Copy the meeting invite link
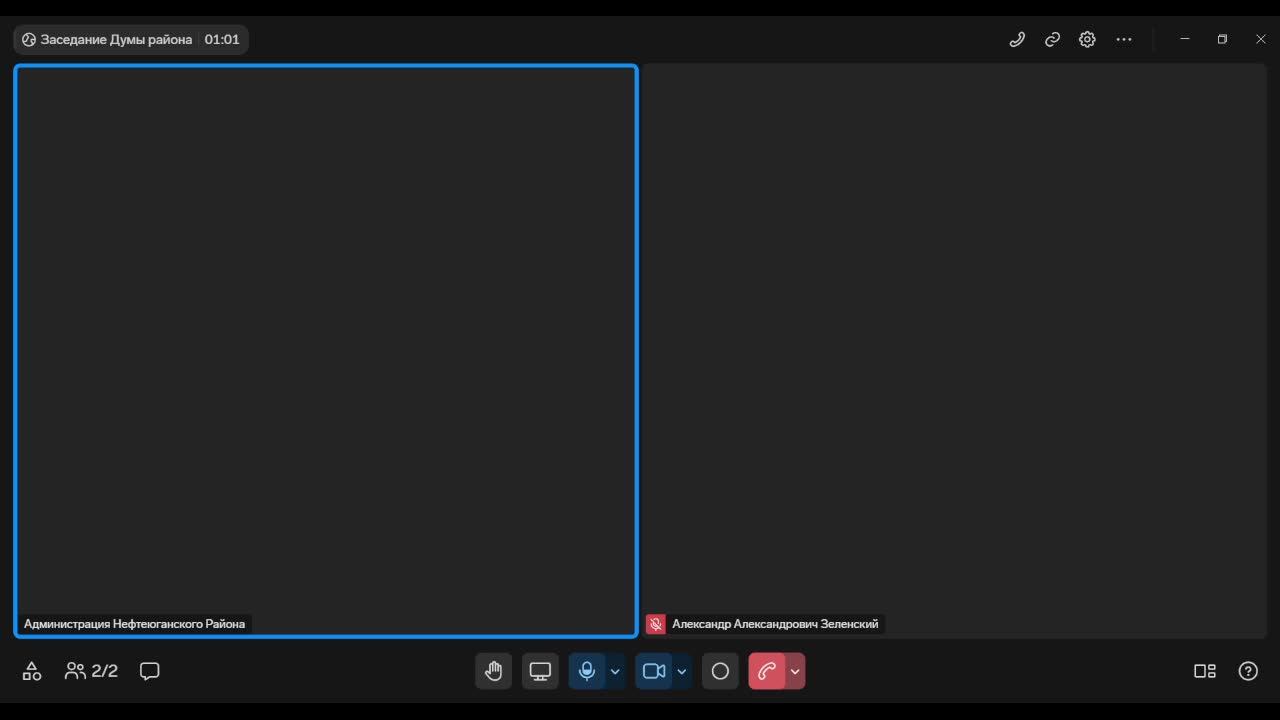 click(1052, 40)
